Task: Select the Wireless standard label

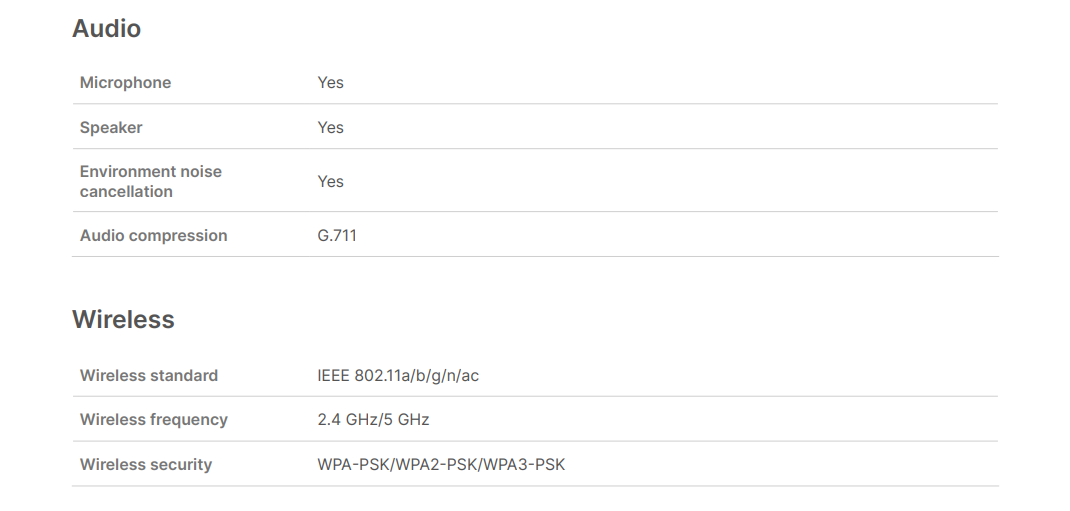Action: 148,376
